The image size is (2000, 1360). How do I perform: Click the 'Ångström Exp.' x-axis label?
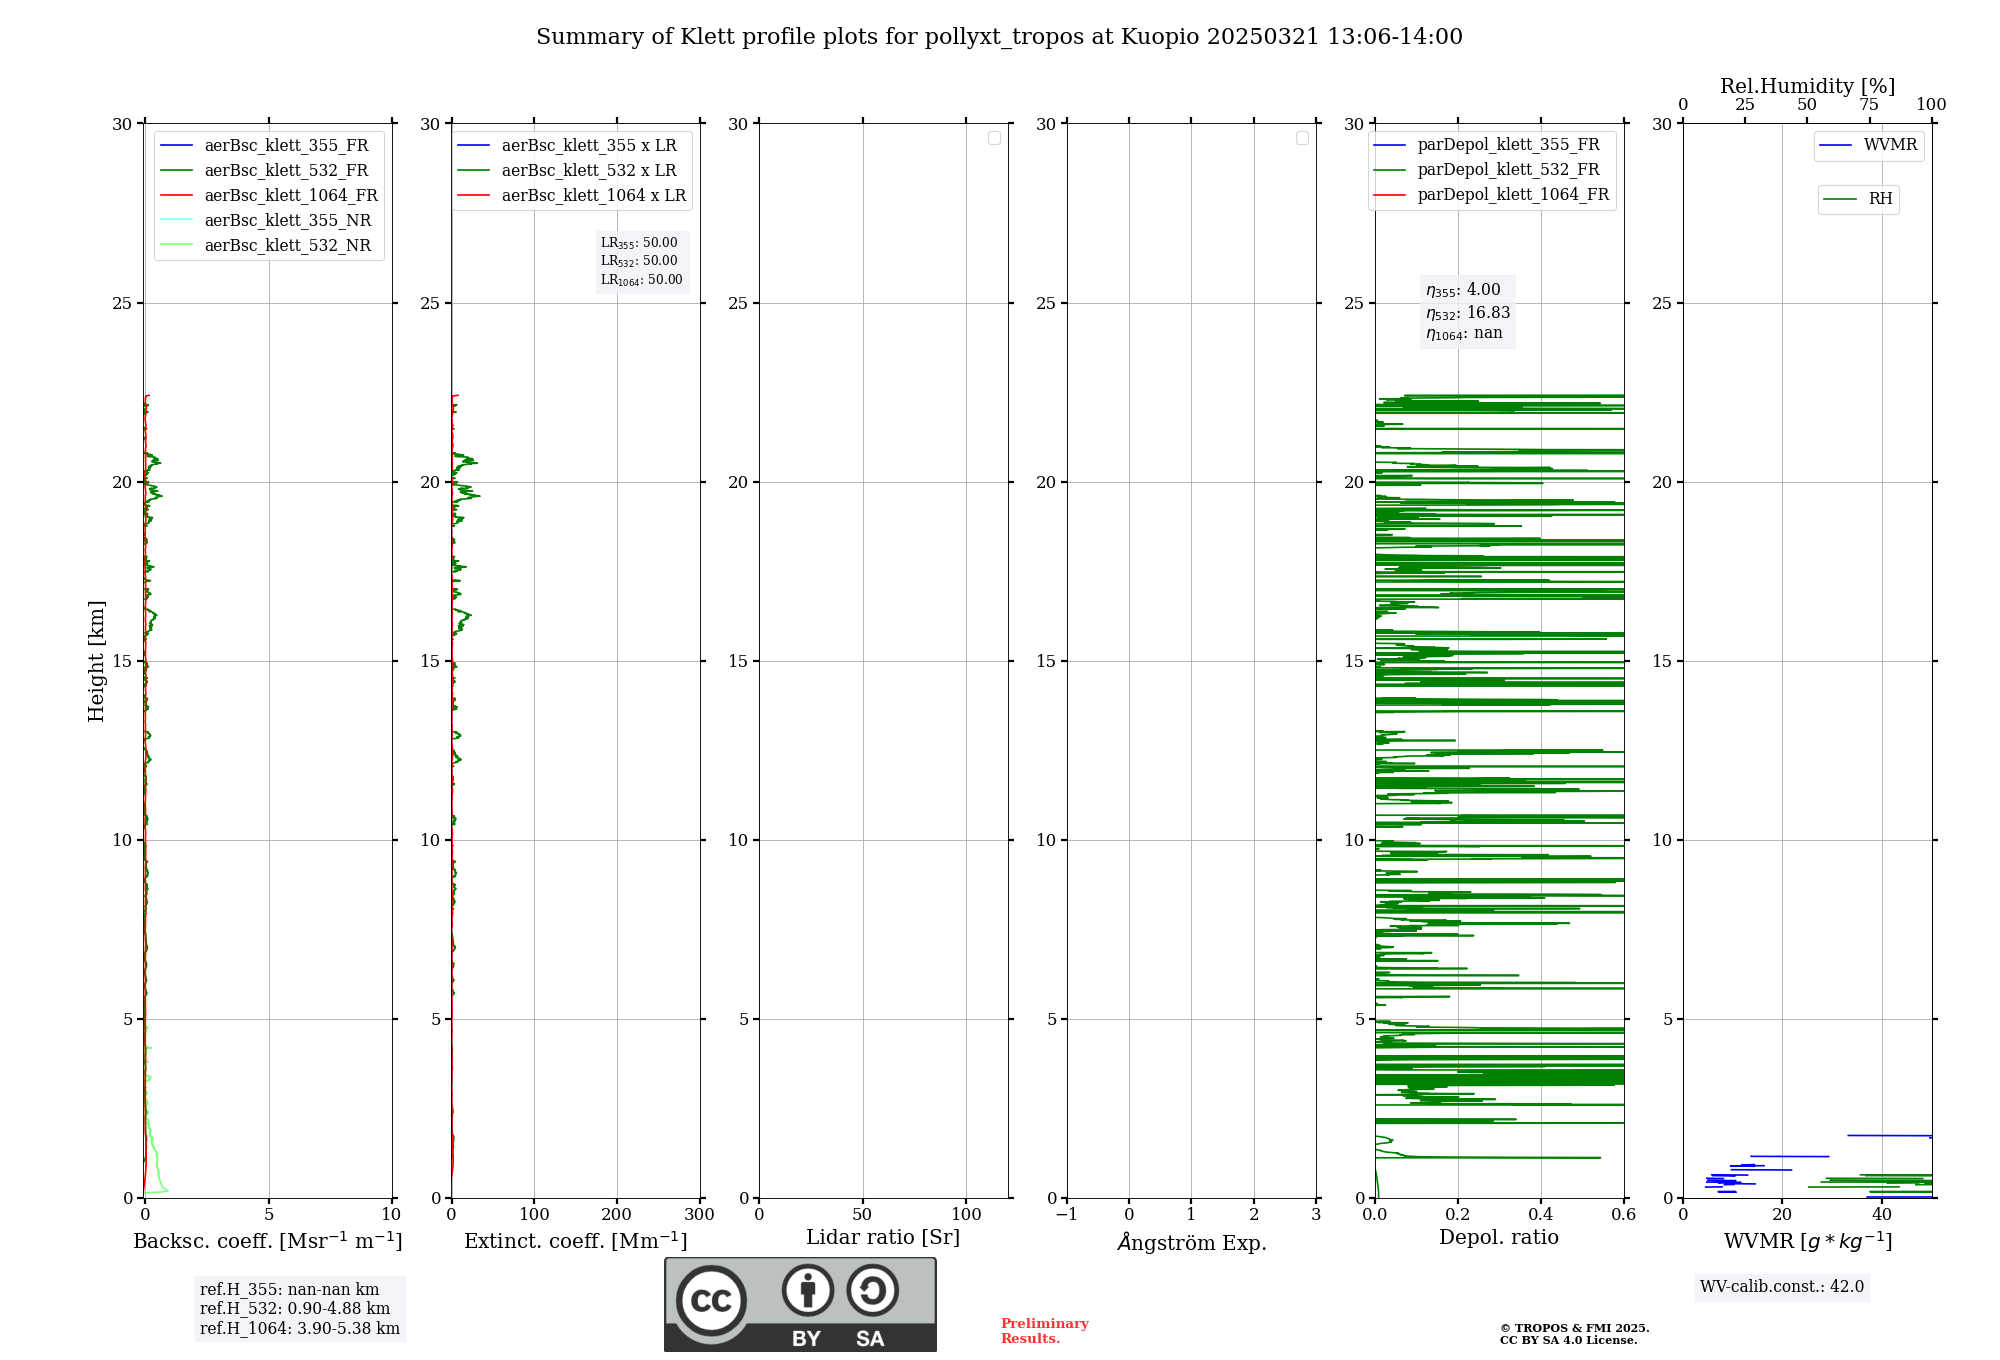[1192, 1242]
